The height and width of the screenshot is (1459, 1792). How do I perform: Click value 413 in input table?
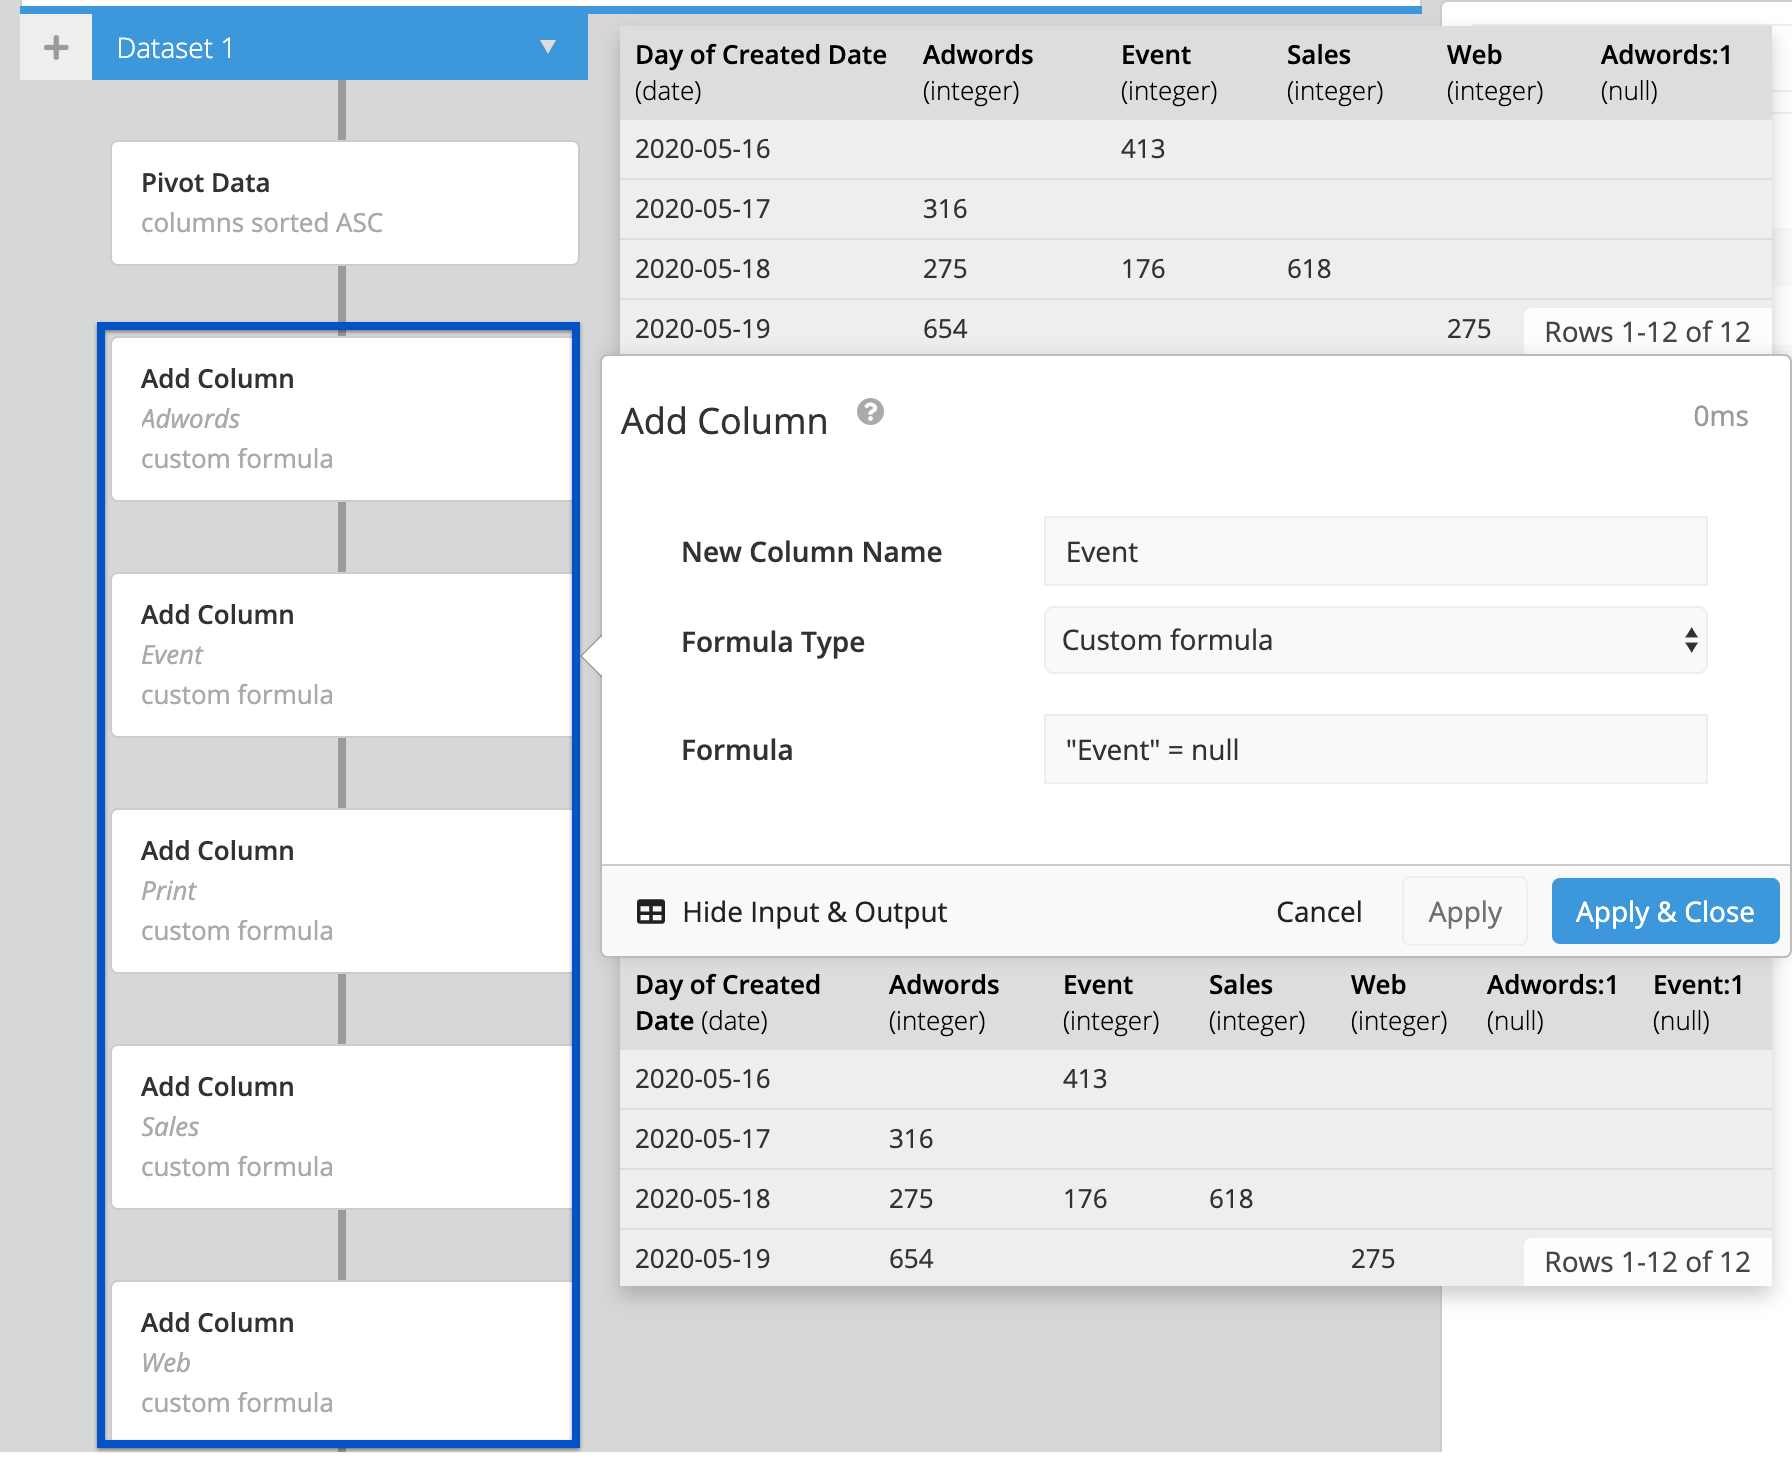tap(1143, 149)
